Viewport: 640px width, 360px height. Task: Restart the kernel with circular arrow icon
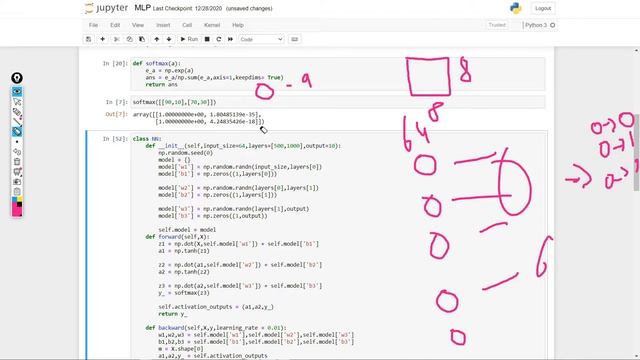(219, 39)
